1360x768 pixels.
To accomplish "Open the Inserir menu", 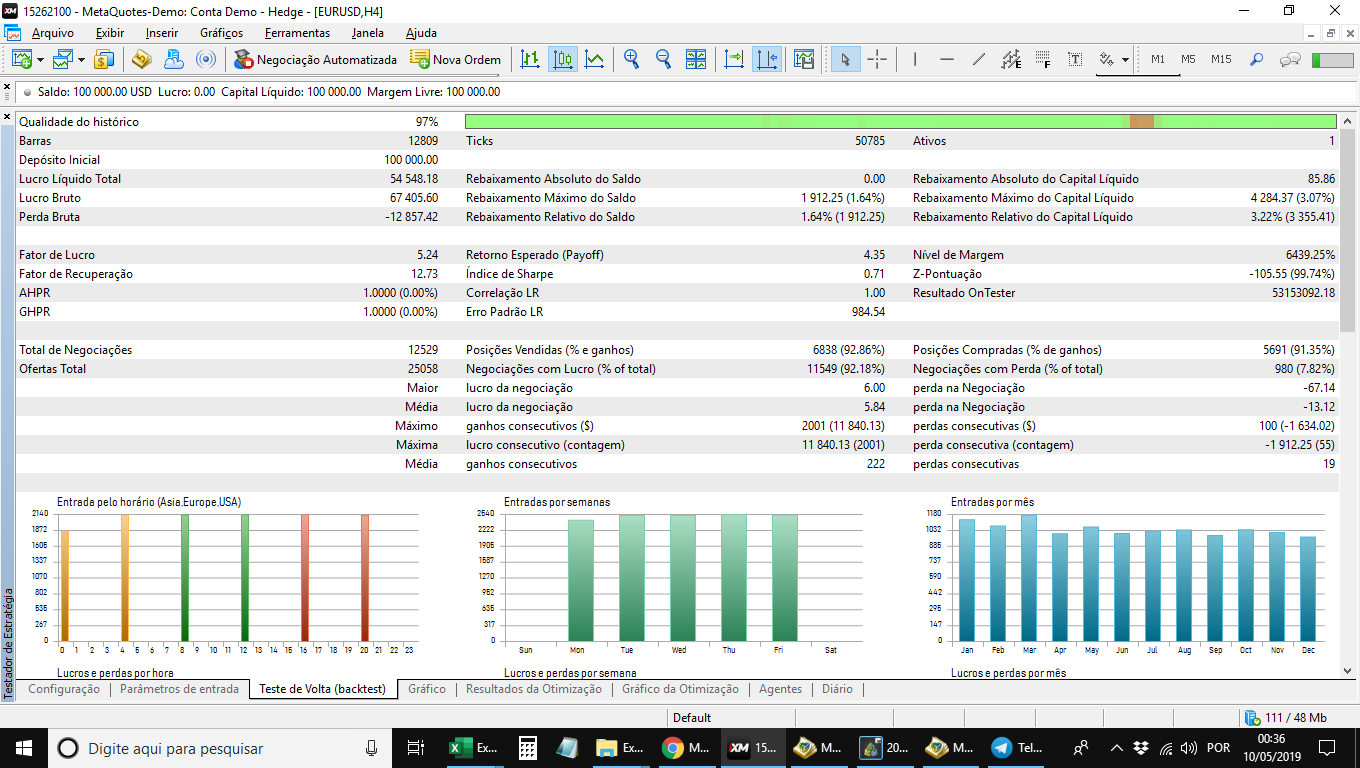I will click(x=162, y=33).
